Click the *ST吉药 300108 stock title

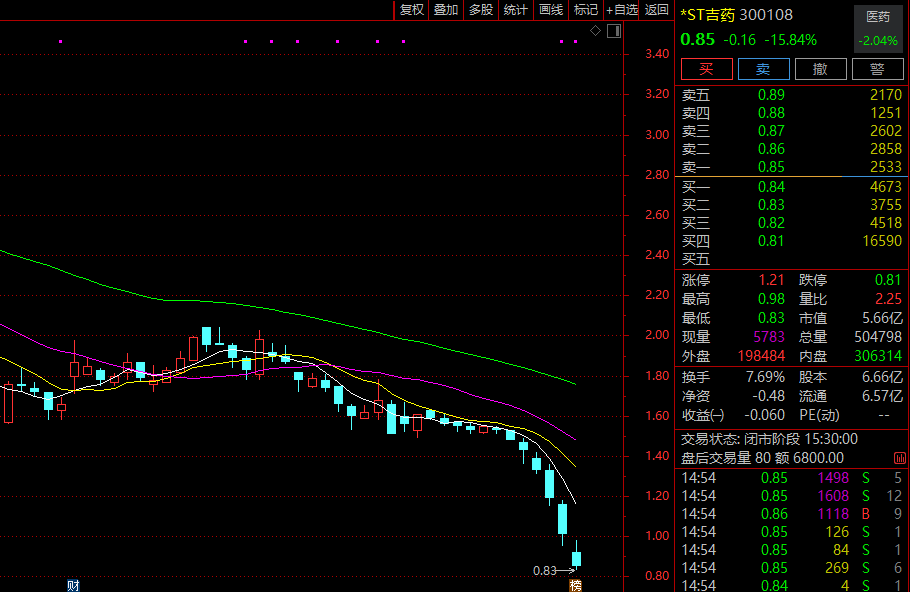click(736, 15)
